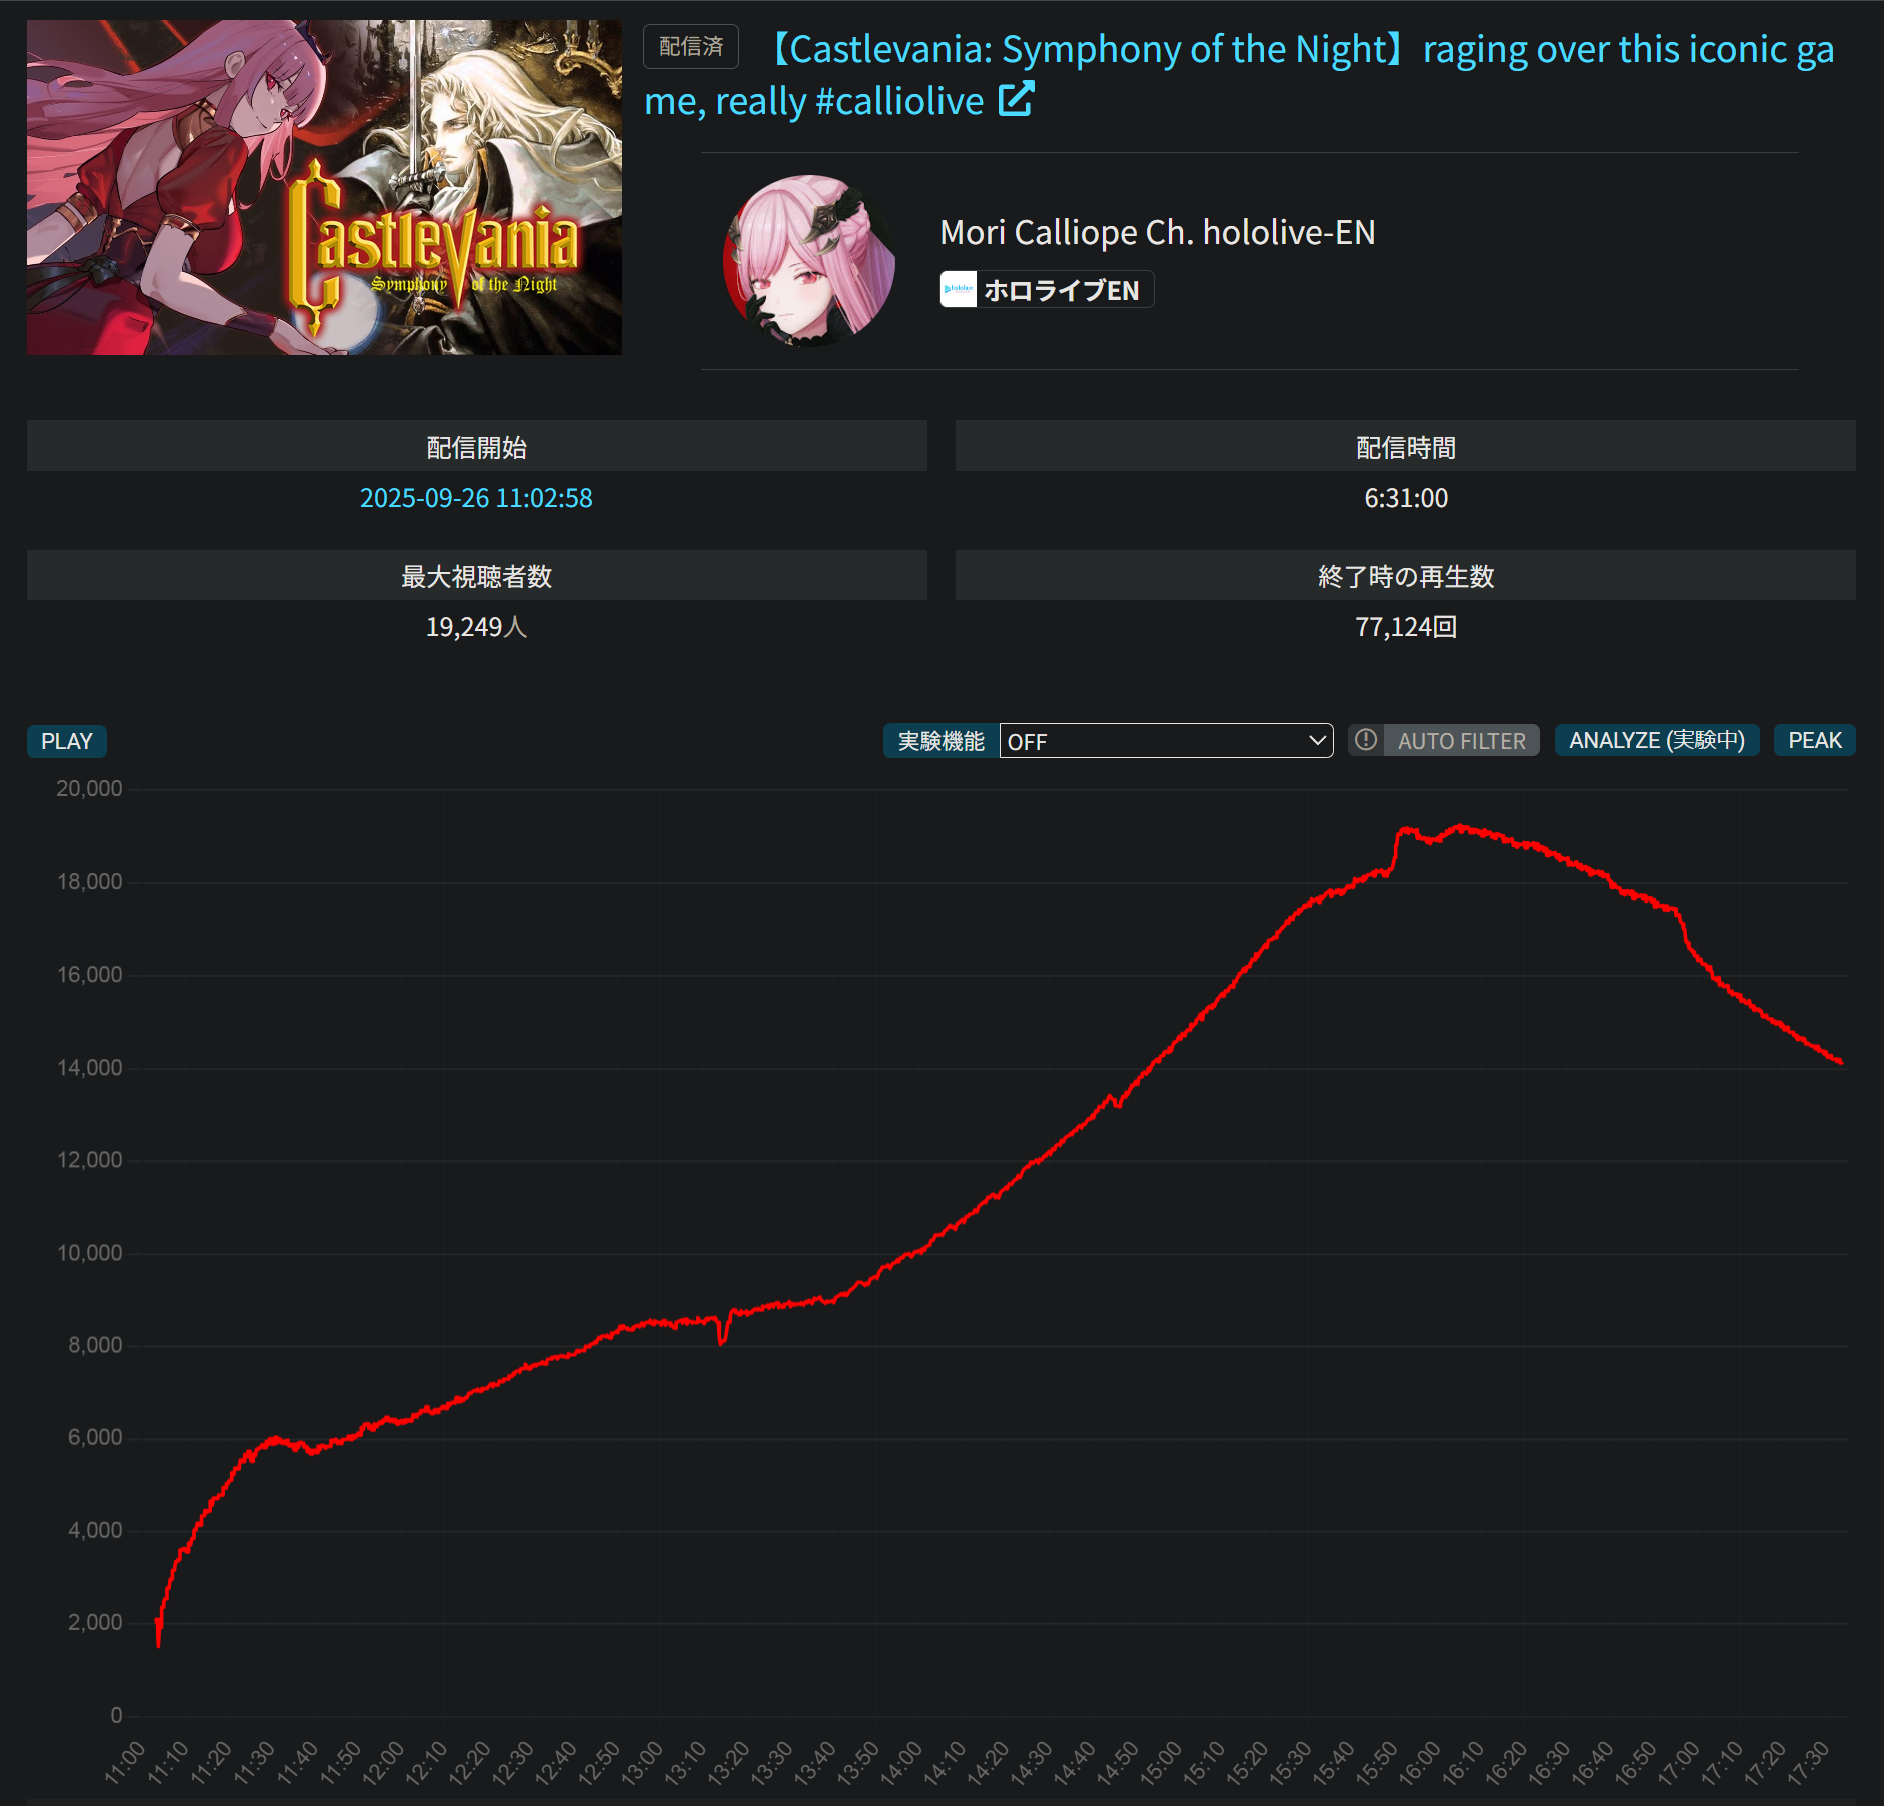1884x1806 pixels.
Task: Open the Castlevania stream title link
Action: coord(1239,75)
